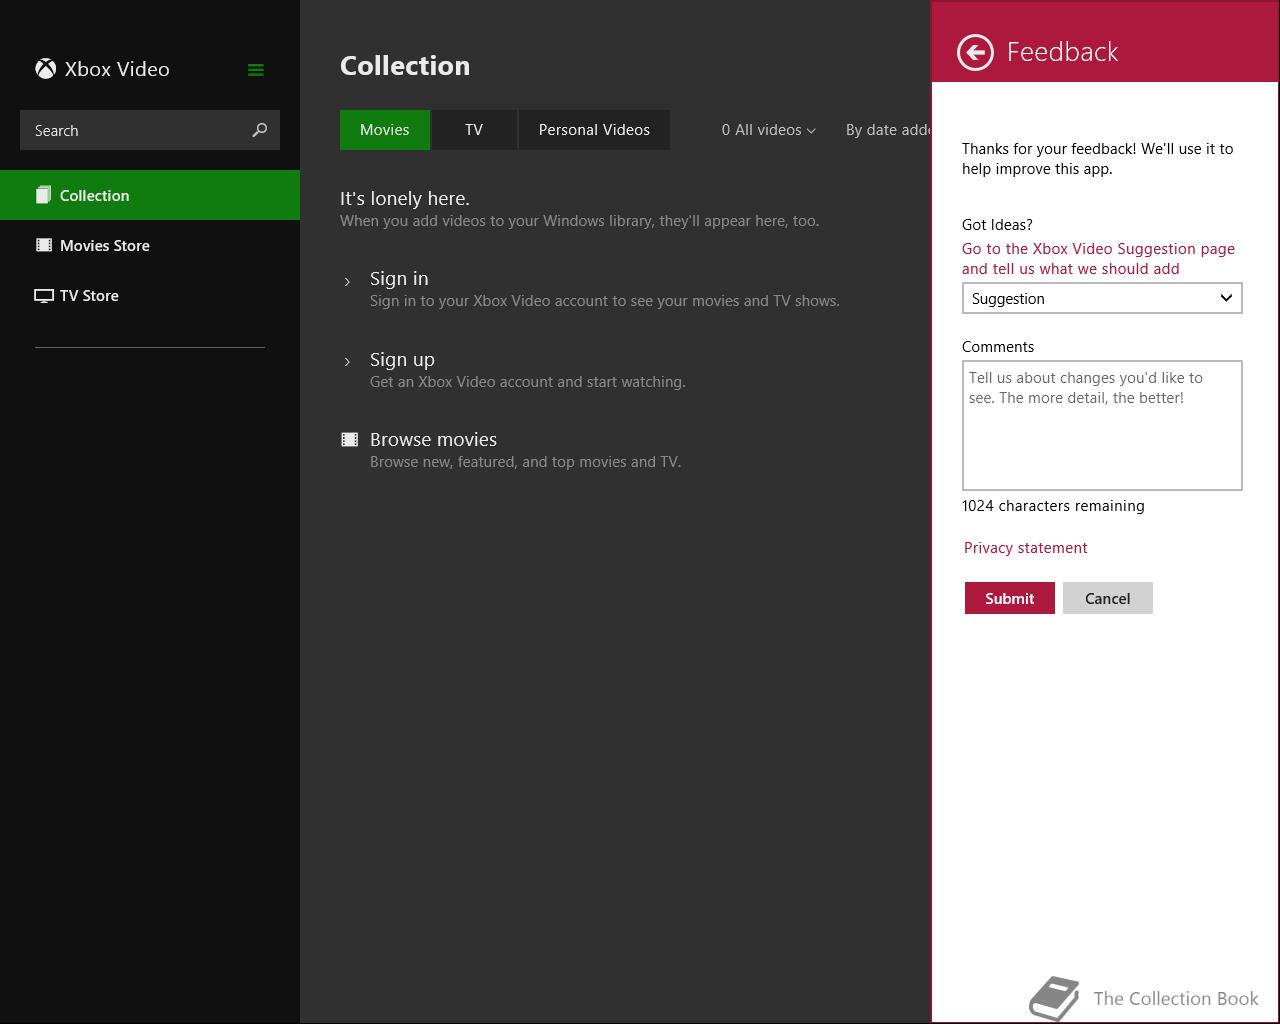Click the Sign in chevron

347,281
